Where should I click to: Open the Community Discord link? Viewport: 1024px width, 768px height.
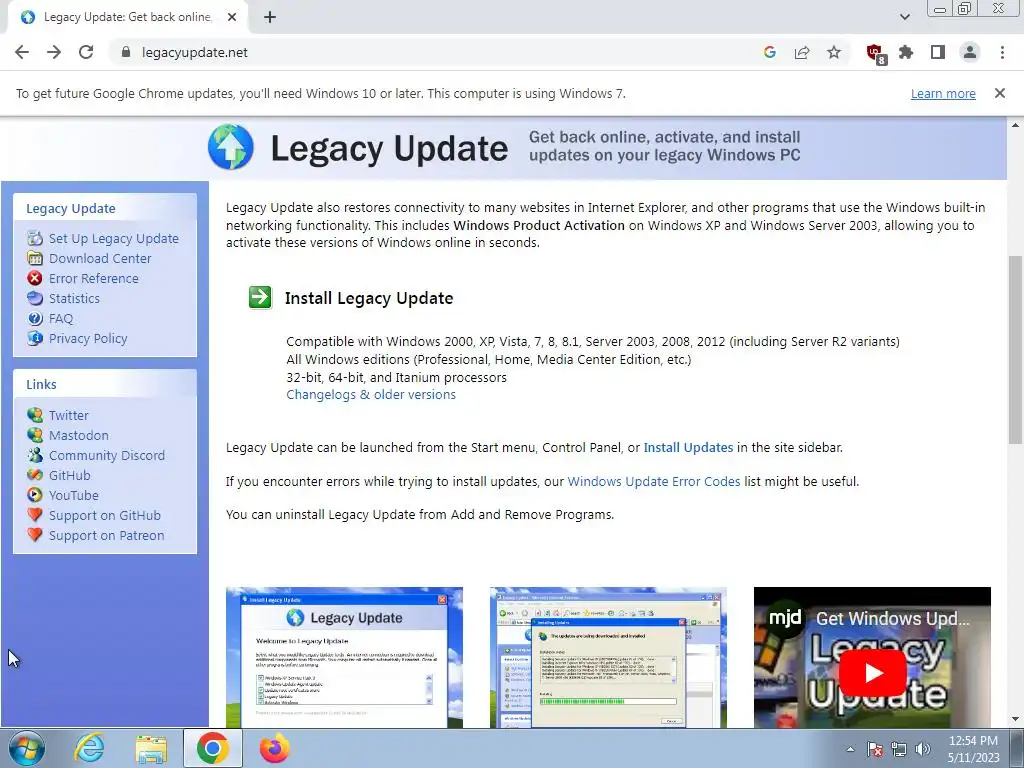coord(106,455)
